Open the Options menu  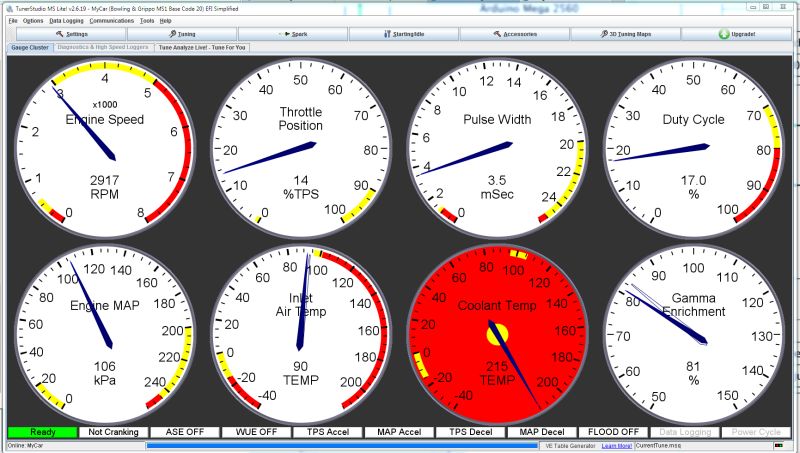(33, 21)
